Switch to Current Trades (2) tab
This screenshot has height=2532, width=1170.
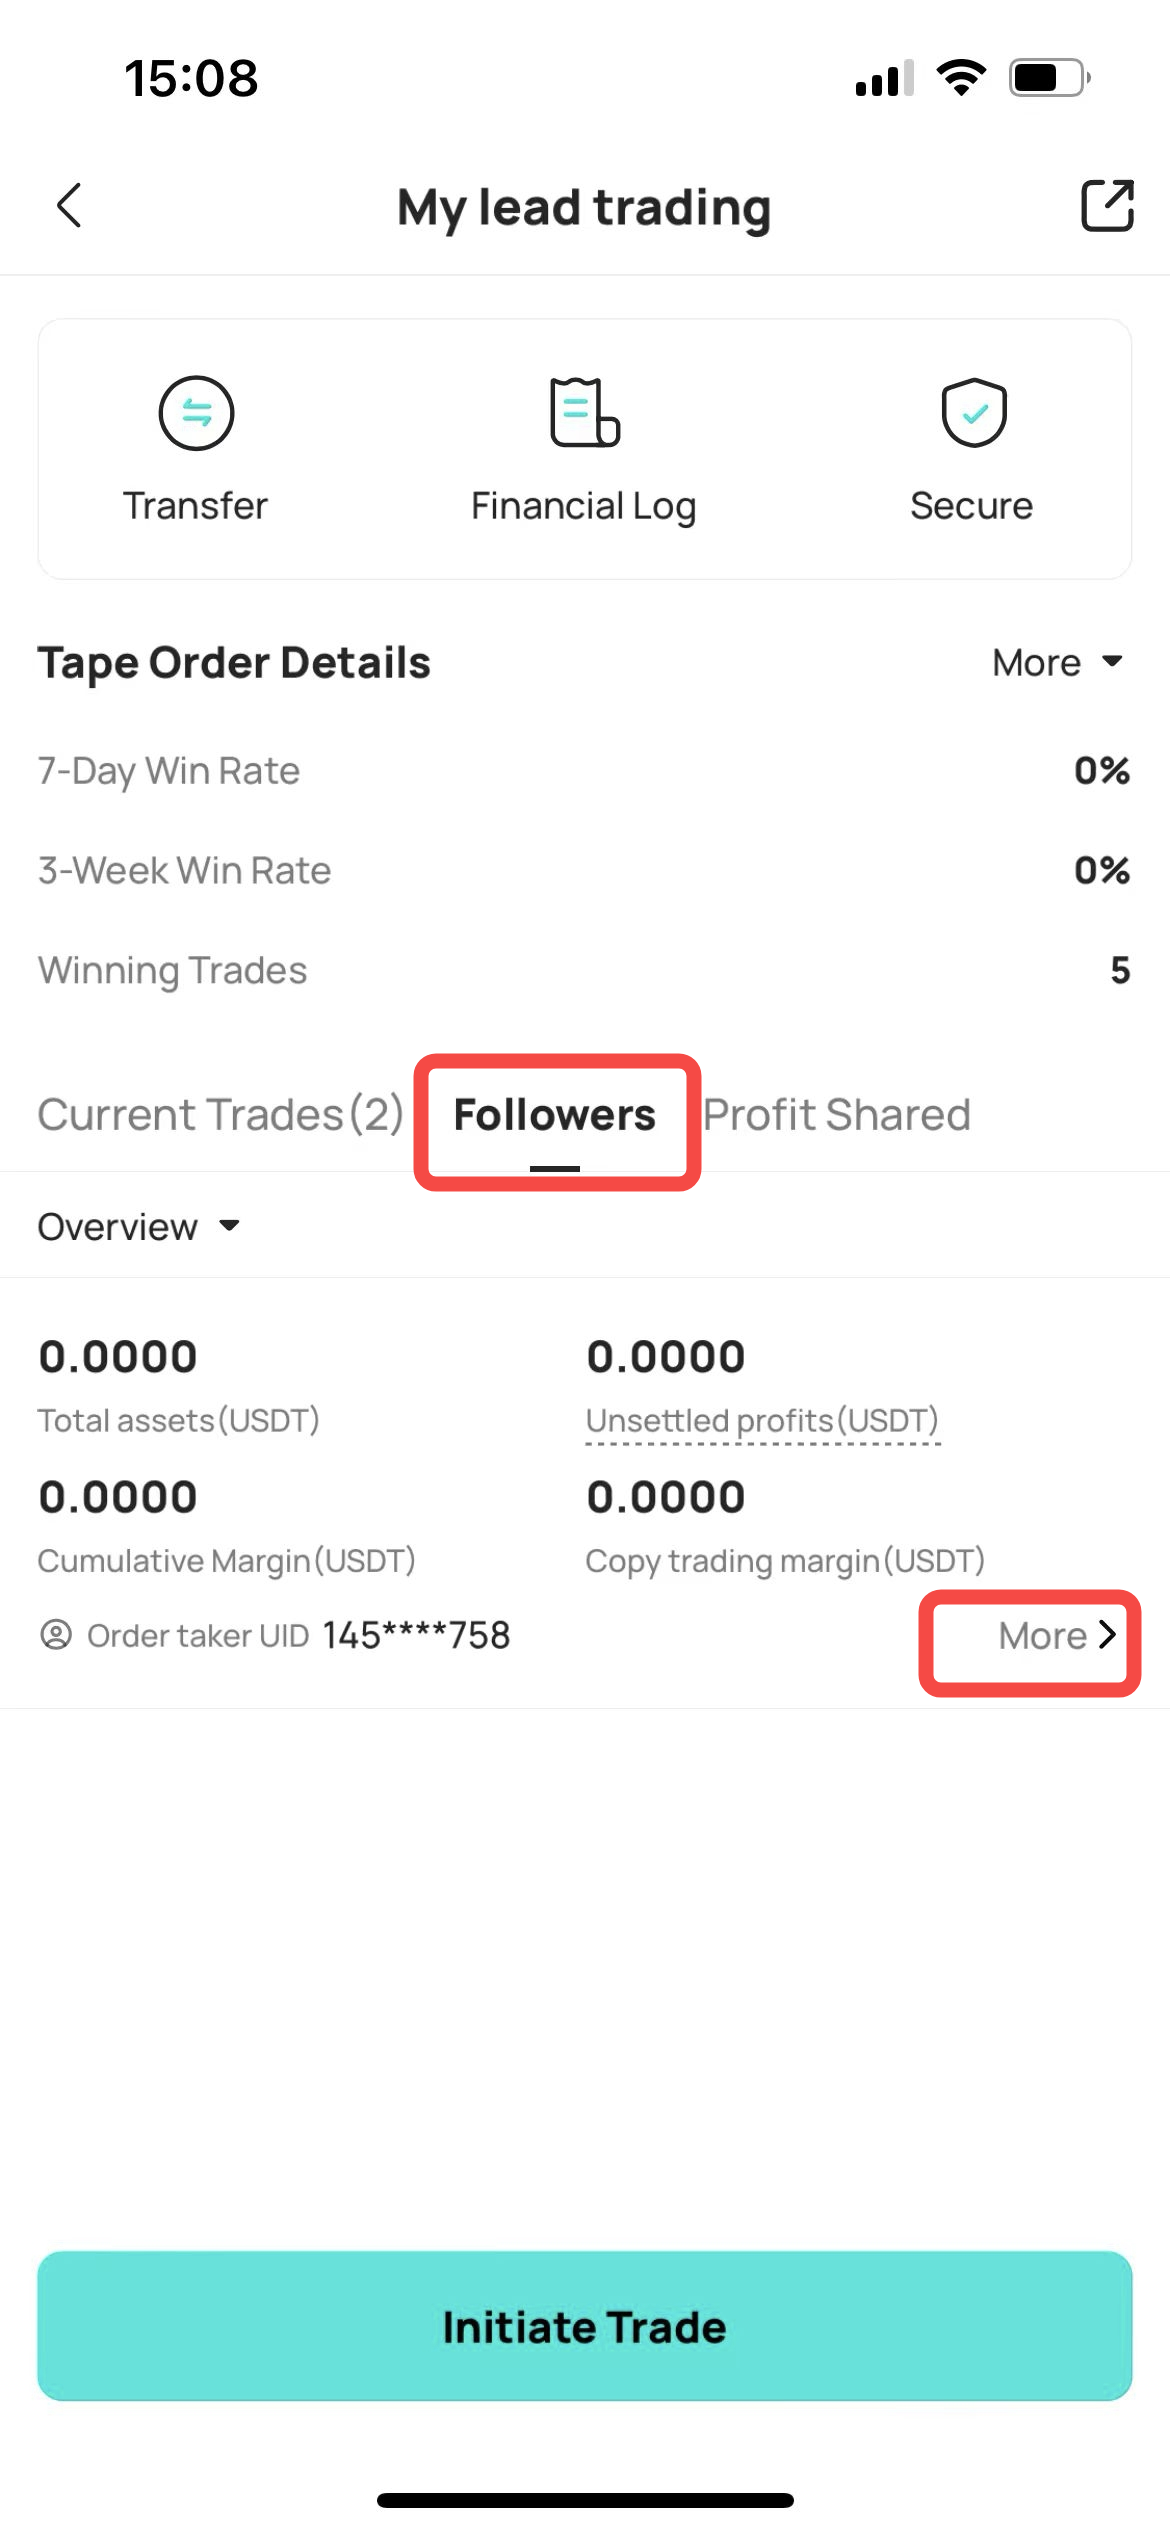click(x=220, y=1115)
